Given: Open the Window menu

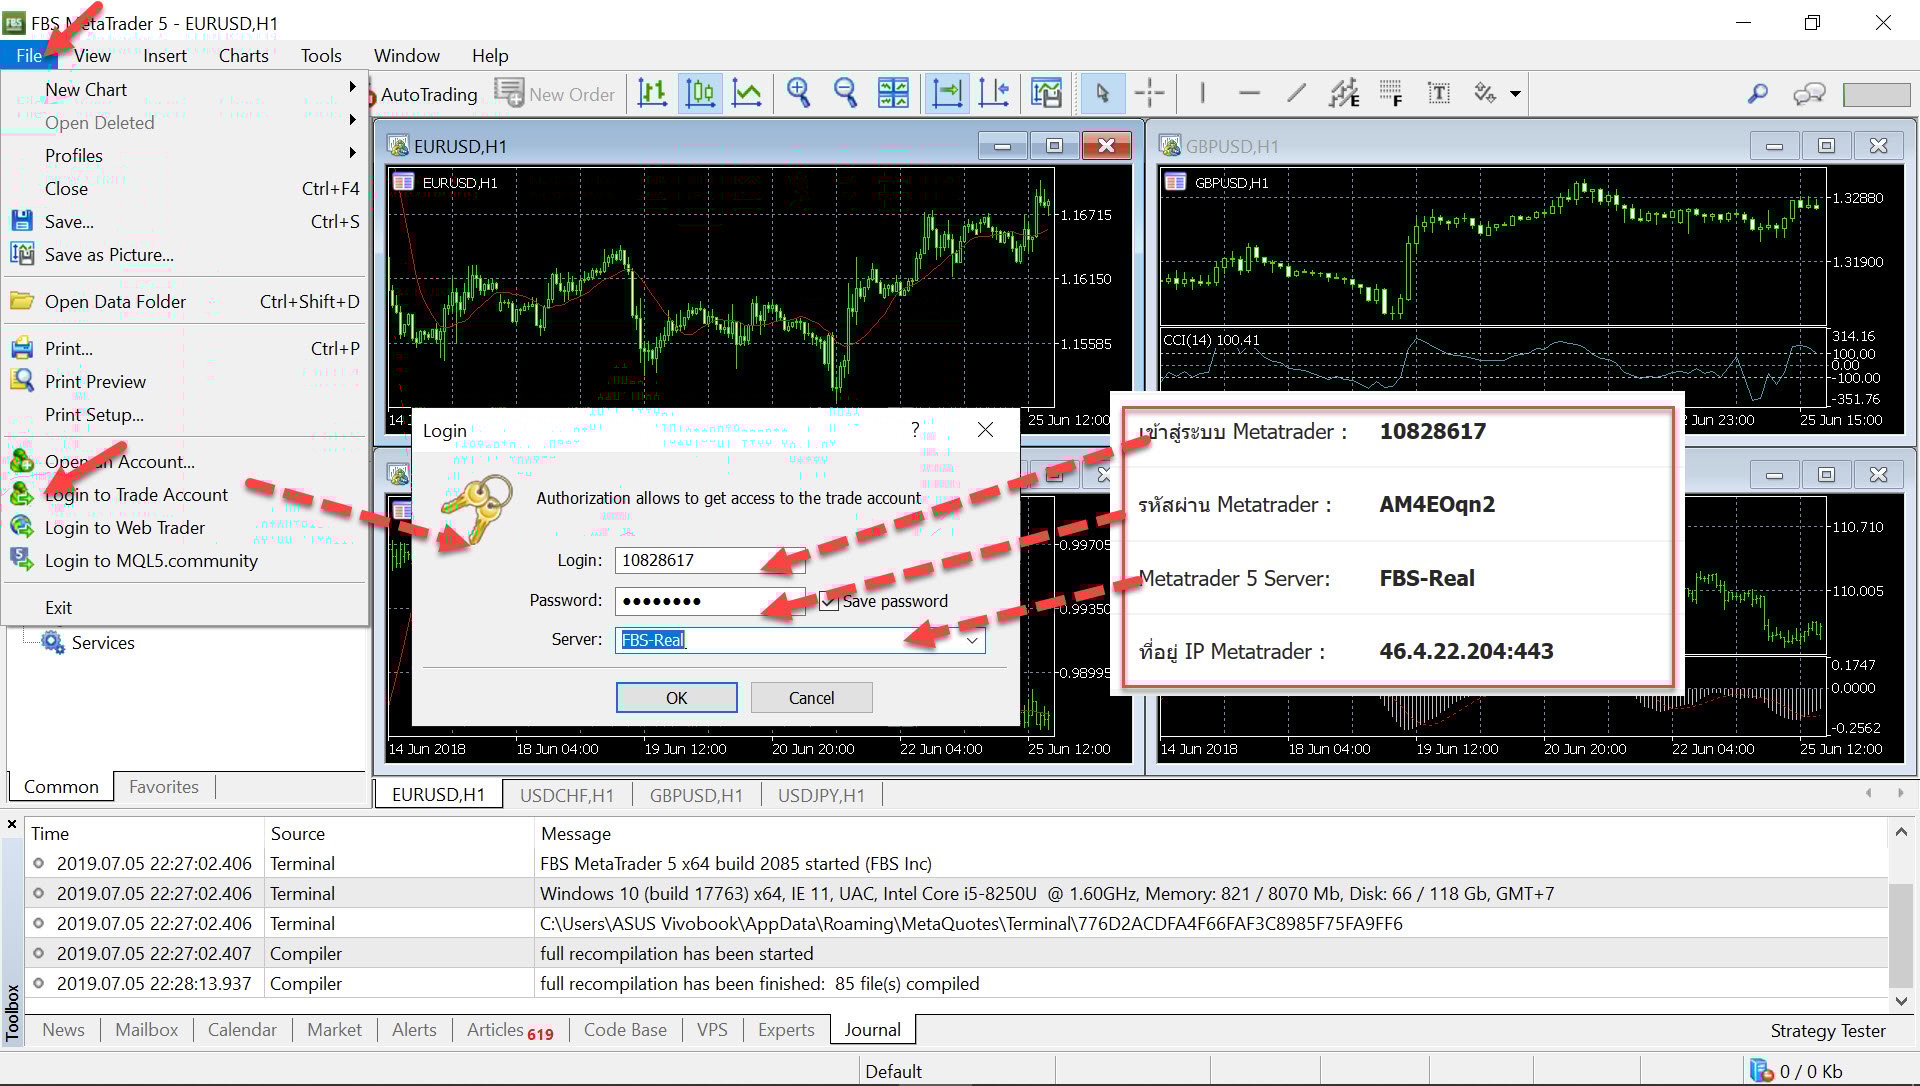Looking at the screenshot, I should 406,55.
